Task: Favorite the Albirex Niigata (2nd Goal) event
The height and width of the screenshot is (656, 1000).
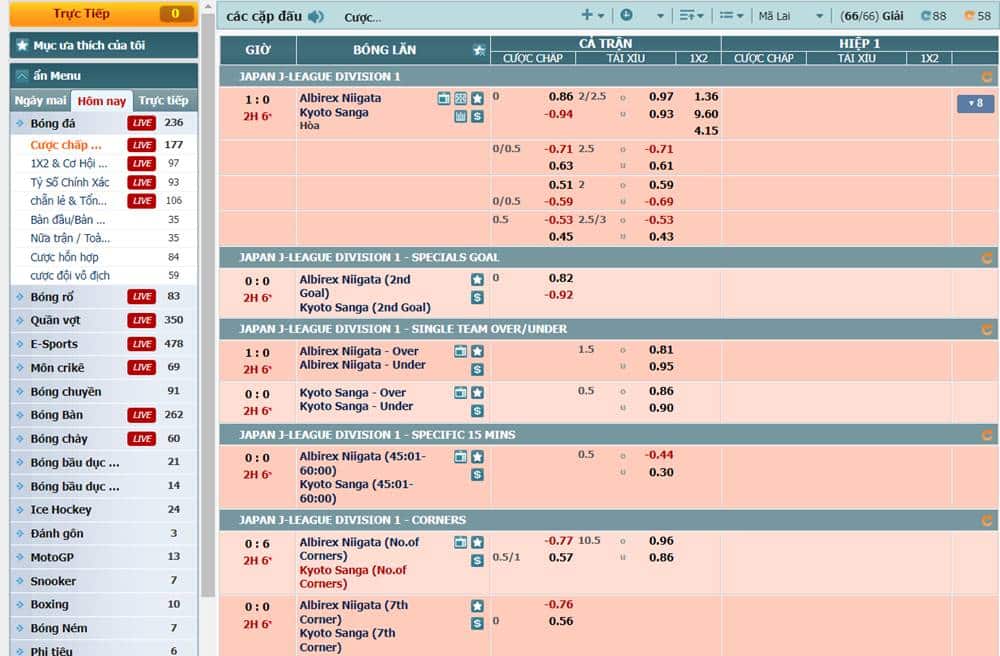Action: pyautogui.click(x=477, y=279)
